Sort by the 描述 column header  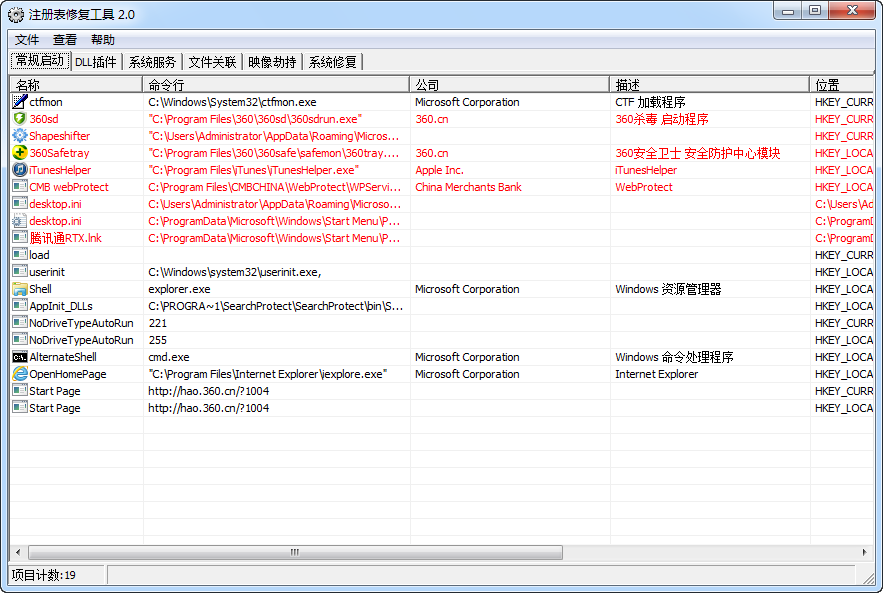tap(710, 85)
